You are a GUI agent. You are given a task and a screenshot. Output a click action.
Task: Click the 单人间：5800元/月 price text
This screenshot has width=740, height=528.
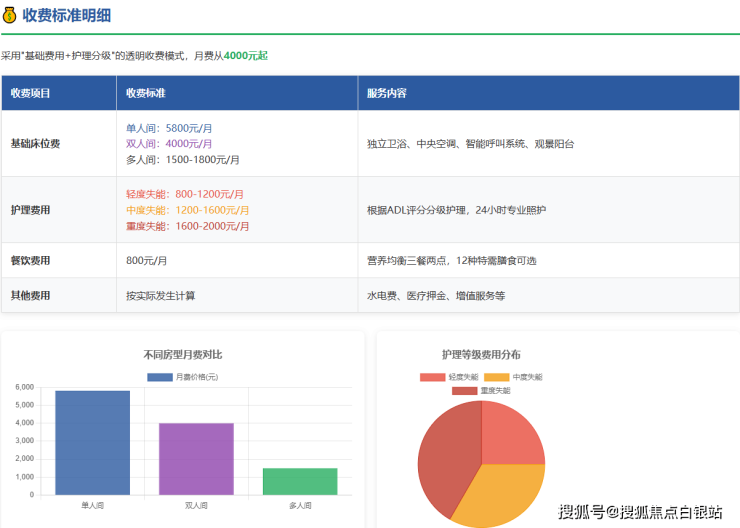(x=169, y=128)
